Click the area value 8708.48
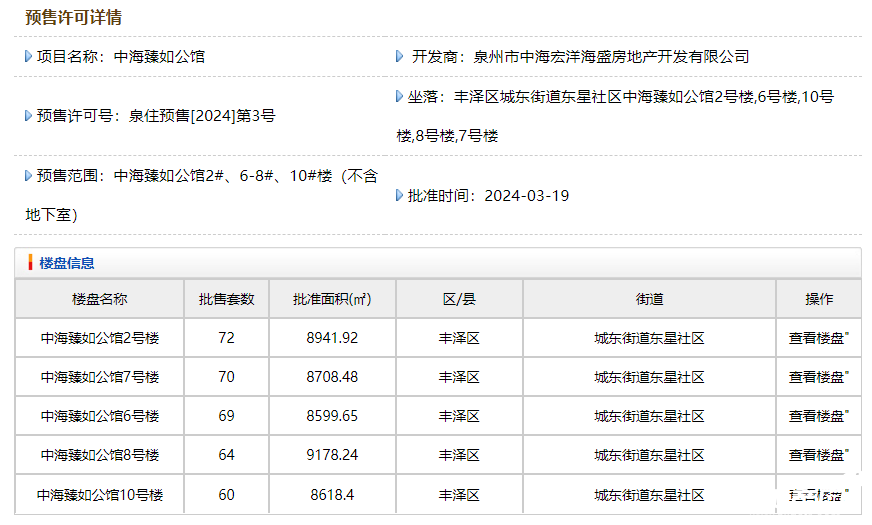This screenshot has height=525, width=872. click(332, 377)
